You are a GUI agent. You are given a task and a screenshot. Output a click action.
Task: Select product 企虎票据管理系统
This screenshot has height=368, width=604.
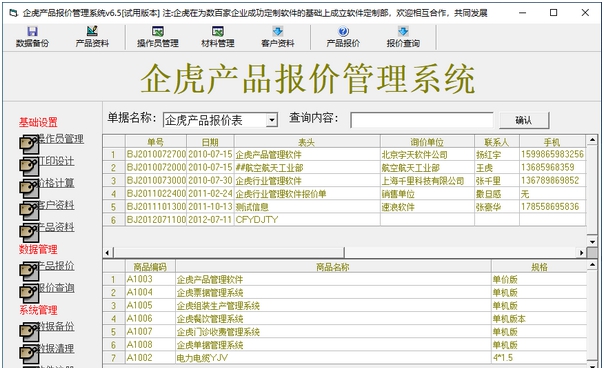pos(333,292)
